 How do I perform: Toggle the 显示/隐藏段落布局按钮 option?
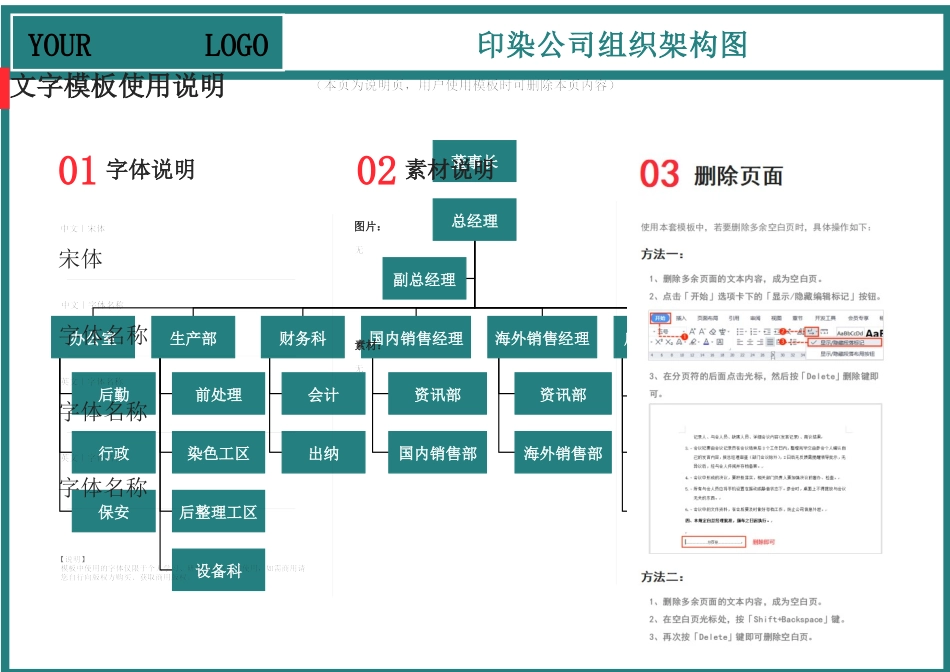point(847,354)
